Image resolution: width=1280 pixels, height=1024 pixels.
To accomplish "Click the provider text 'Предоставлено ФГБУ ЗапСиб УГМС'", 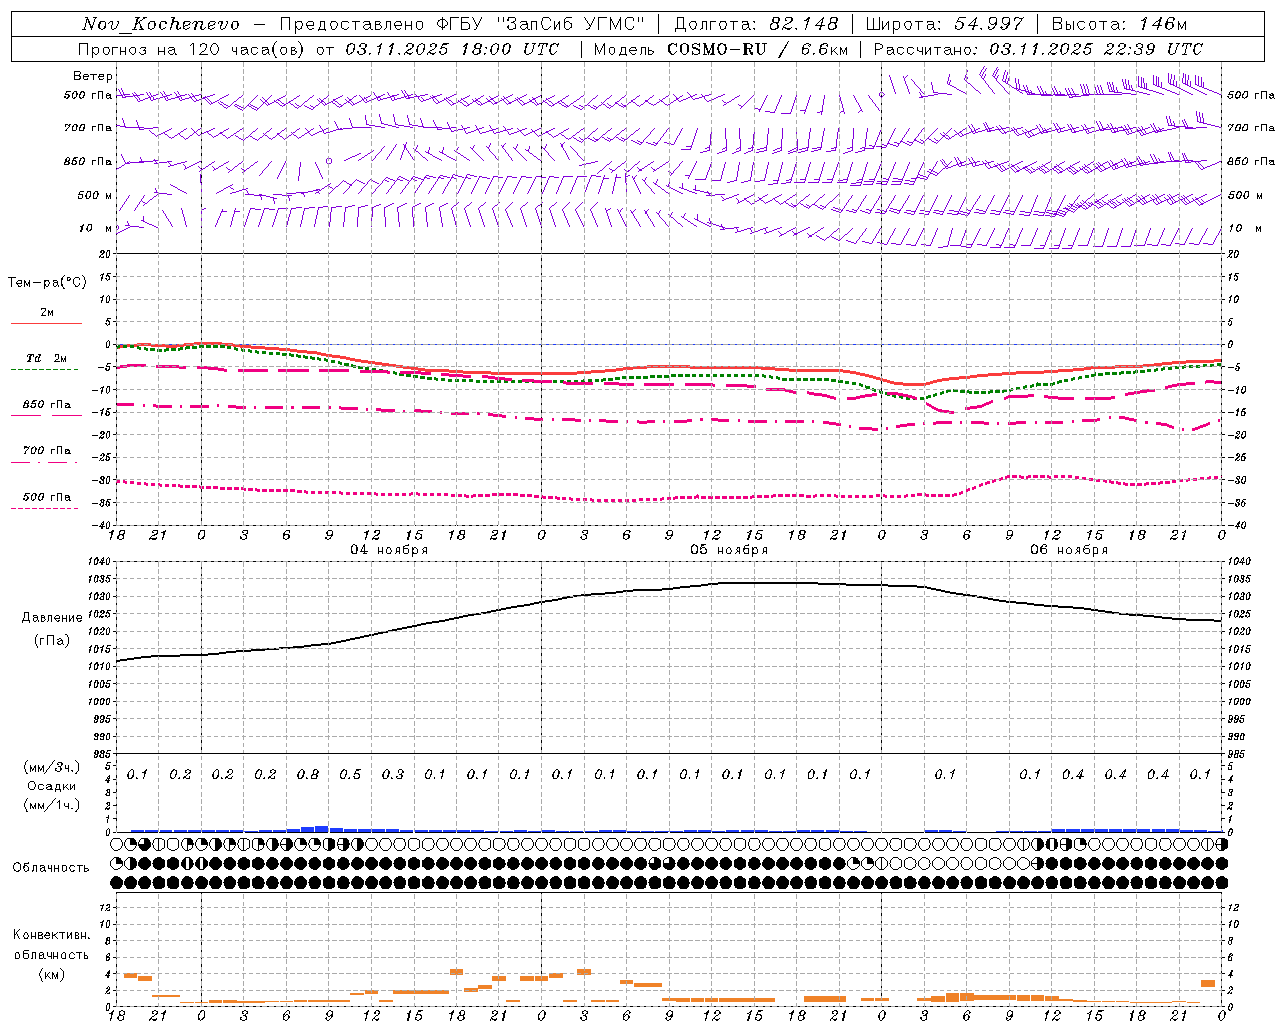I will pos(462,24).
